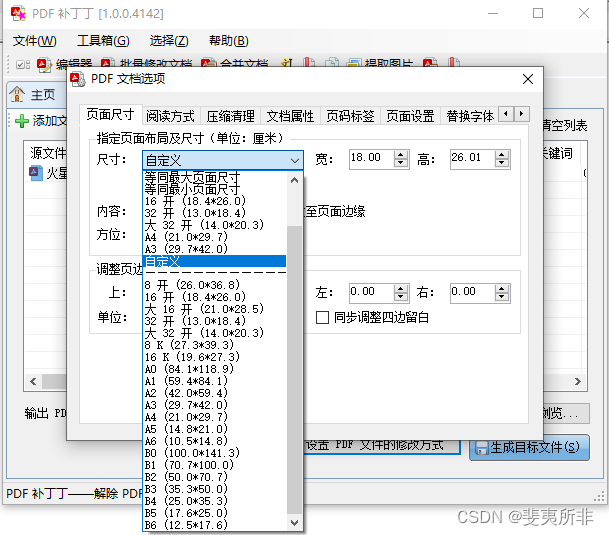The image size is (609, 535).
Task: Switch to the 替换字体 tab
Action: 470,116
